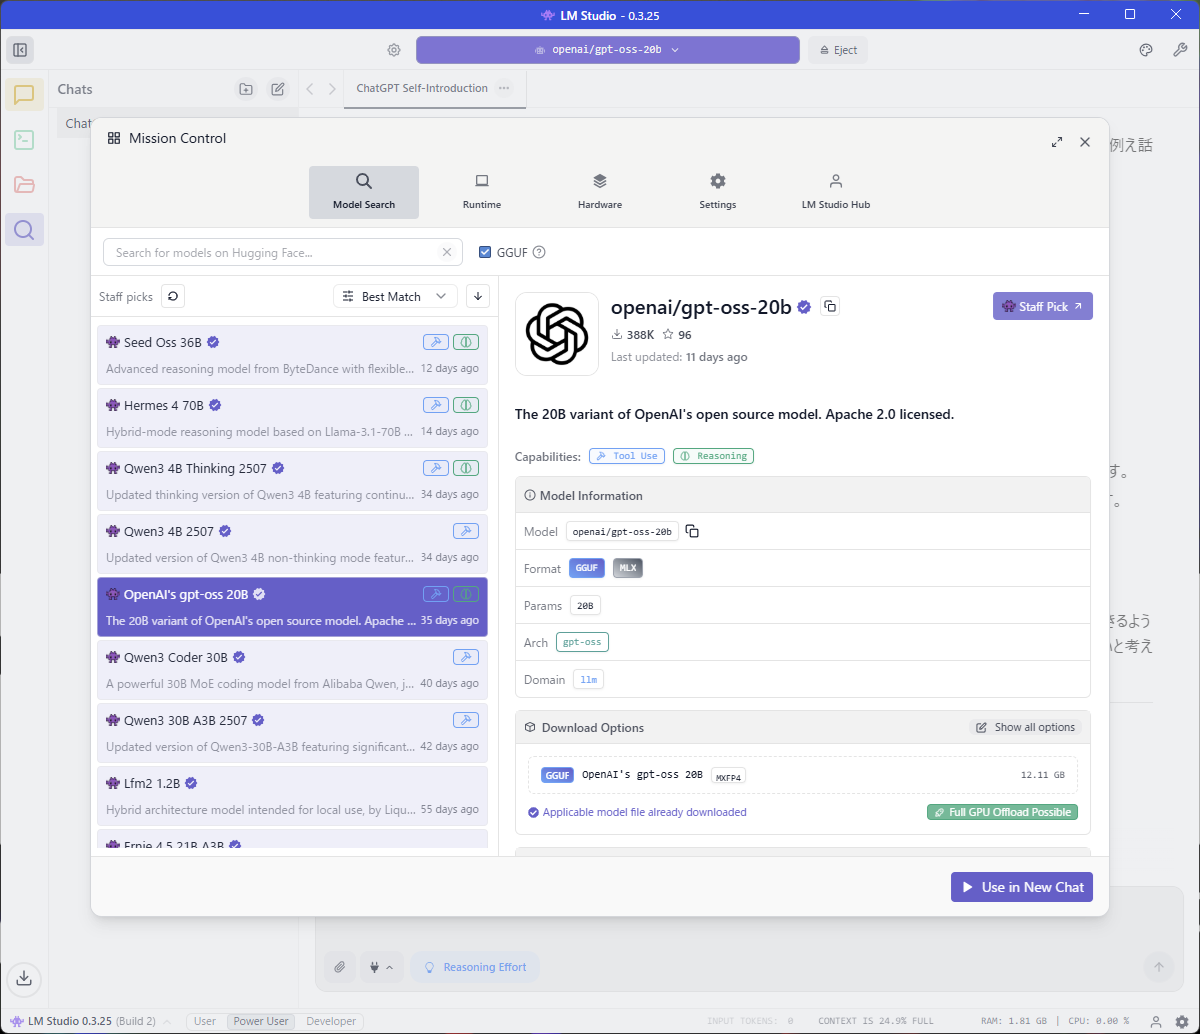The image size is (1200, 1034).
Task: Open the Hardware tab
Action: click(x=600, y=192)
